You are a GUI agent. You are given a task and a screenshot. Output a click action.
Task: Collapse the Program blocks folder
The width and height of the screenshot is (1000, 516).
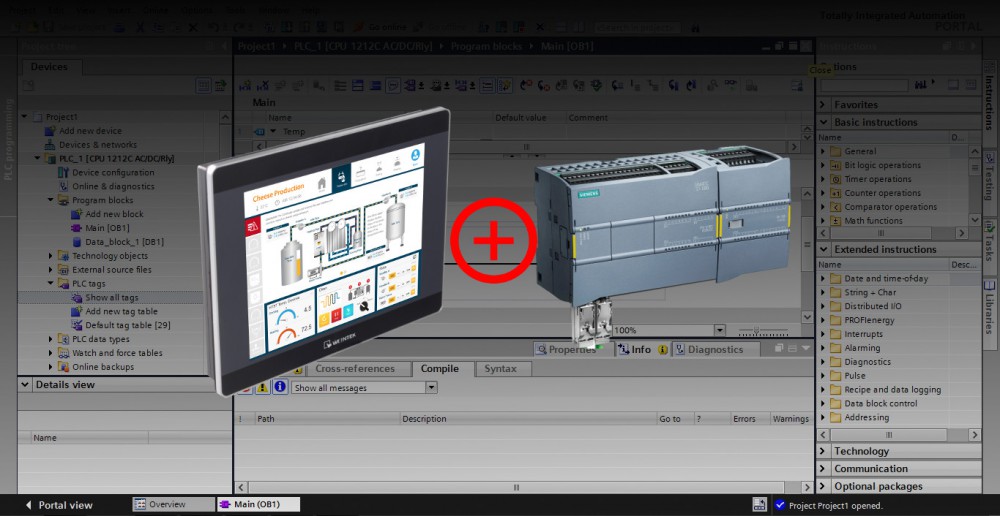click(51, 200)
